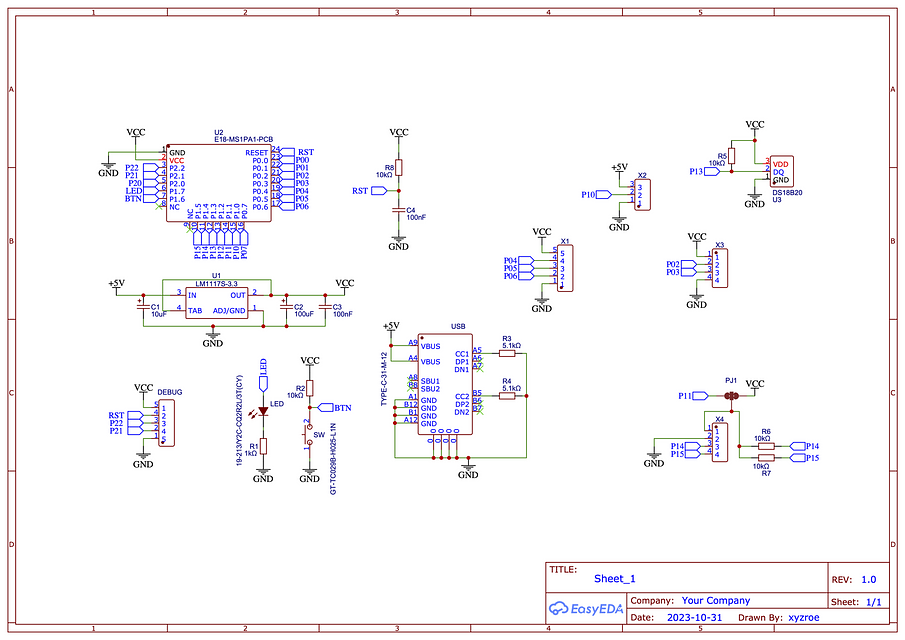This screenshot has height=640, width=905.
Task: Click the GND symbol below the DEBUG header
Action: (x=143, y=460)
